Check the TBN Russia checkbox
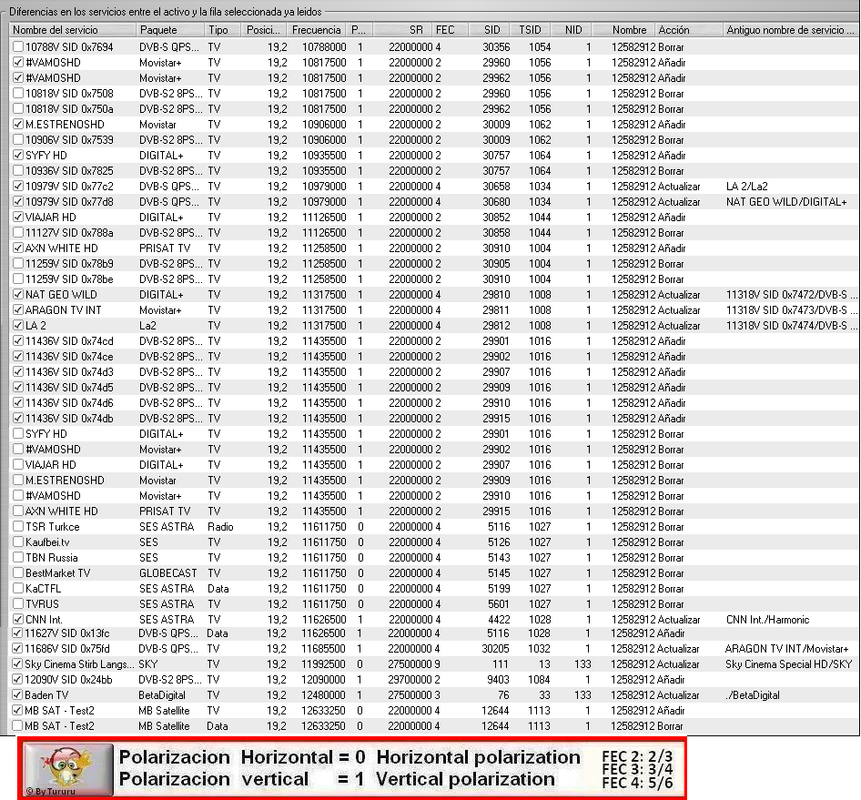Screen dimensions: 861x800 point(18,558)
